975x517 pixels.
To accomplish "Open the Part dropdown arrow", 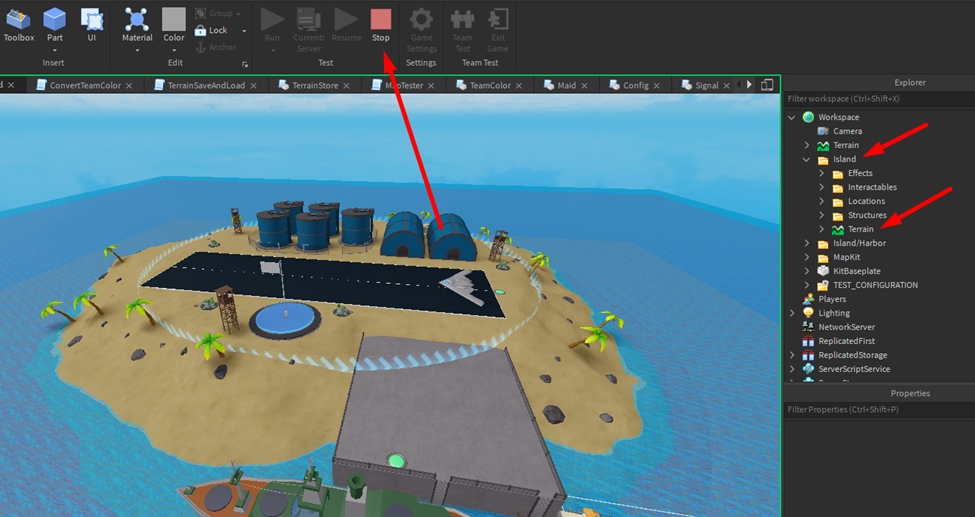I will [55, 50].
